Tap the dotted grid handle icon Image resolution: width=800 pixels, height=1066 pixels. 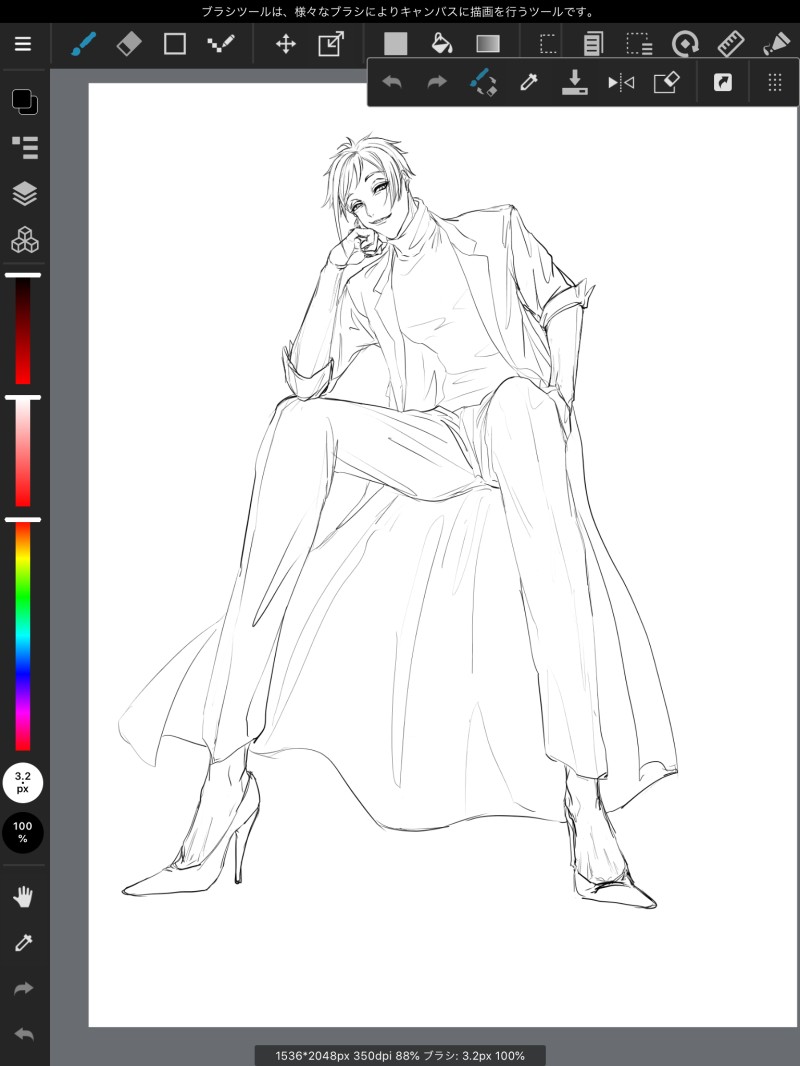(774, 83)
